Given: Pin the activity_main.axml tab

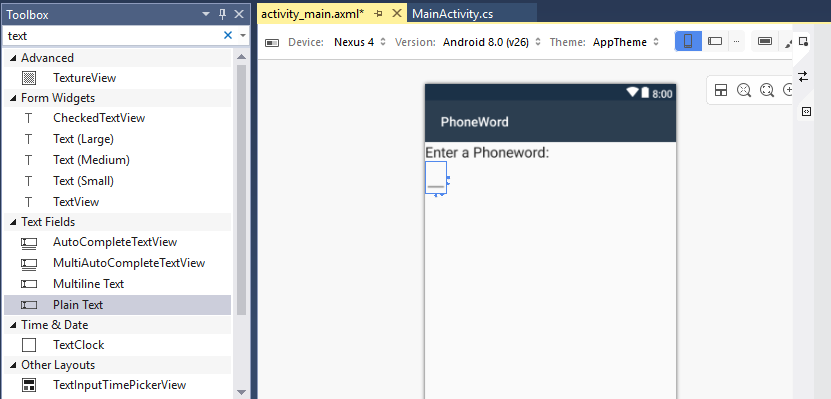Looking at the screenshot, I should tap(378, 14).
